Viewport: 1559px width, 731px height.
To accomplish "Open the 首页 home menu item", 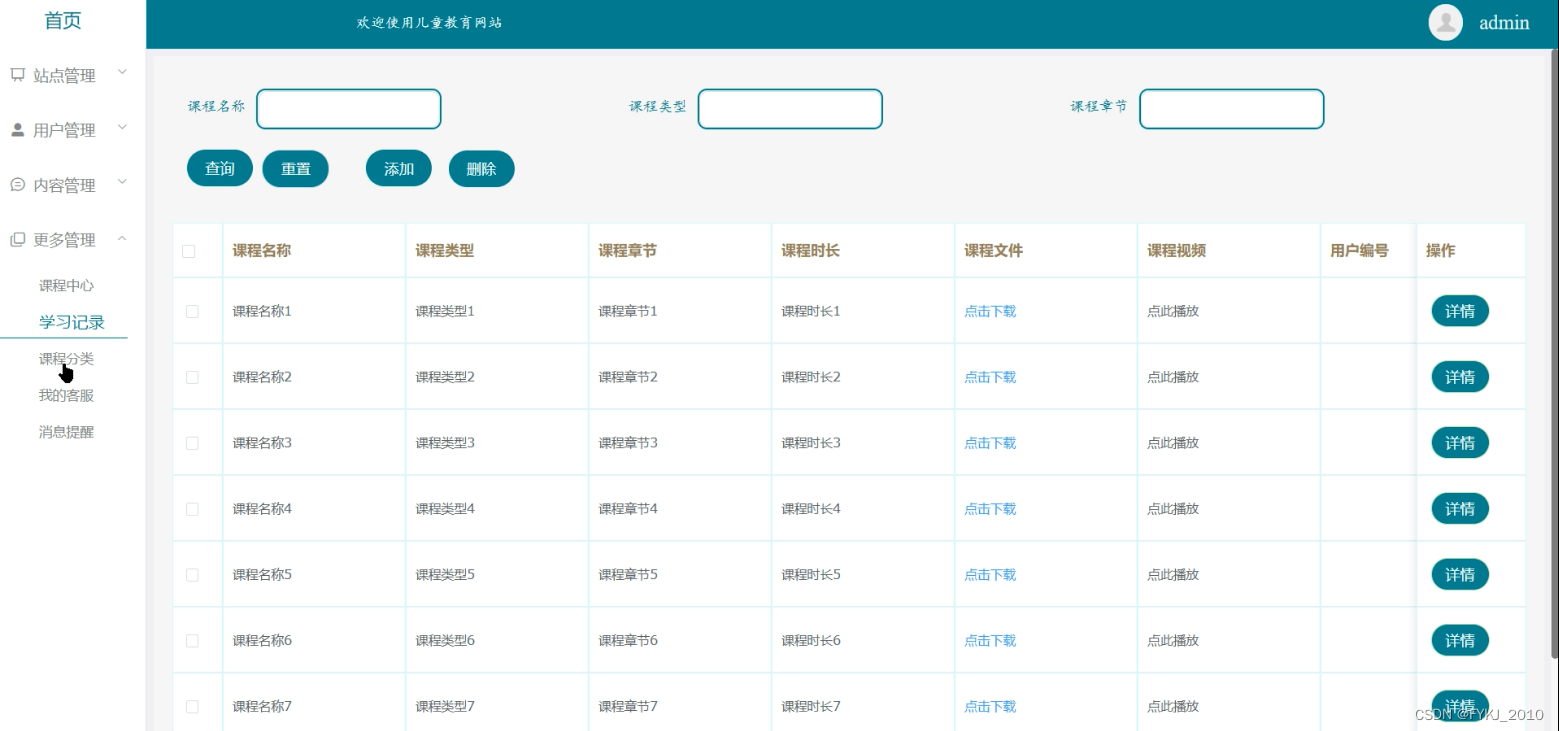I will coord(63,21).
